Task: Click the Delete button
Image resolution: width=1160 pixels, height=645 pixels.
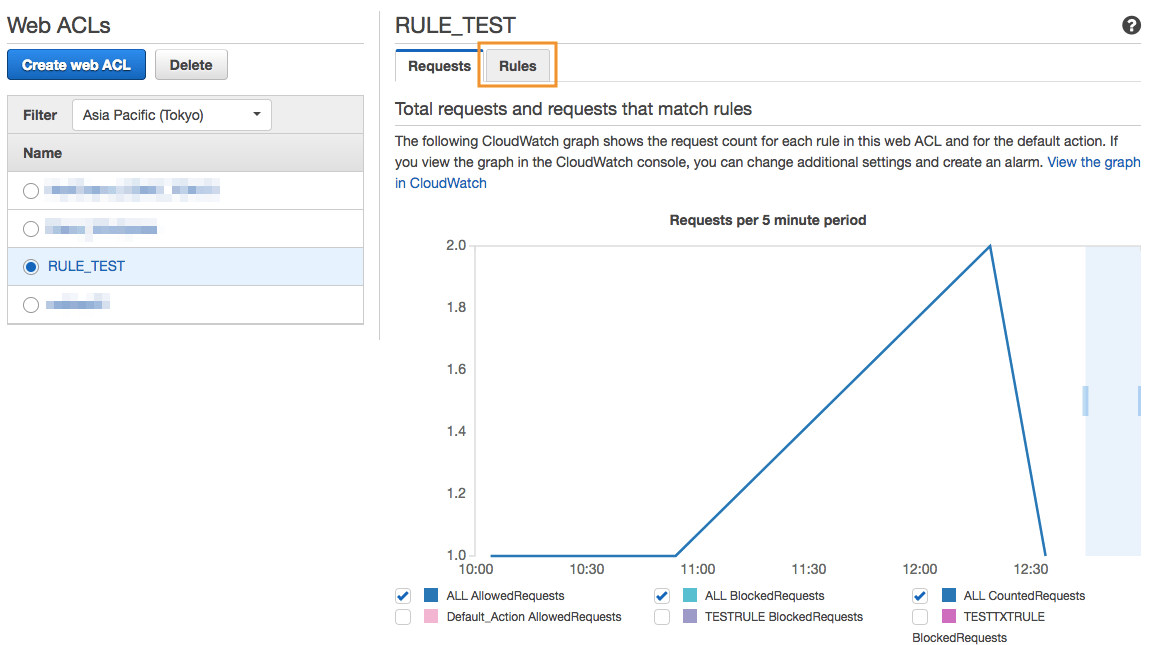Action: tap(191, 65)
